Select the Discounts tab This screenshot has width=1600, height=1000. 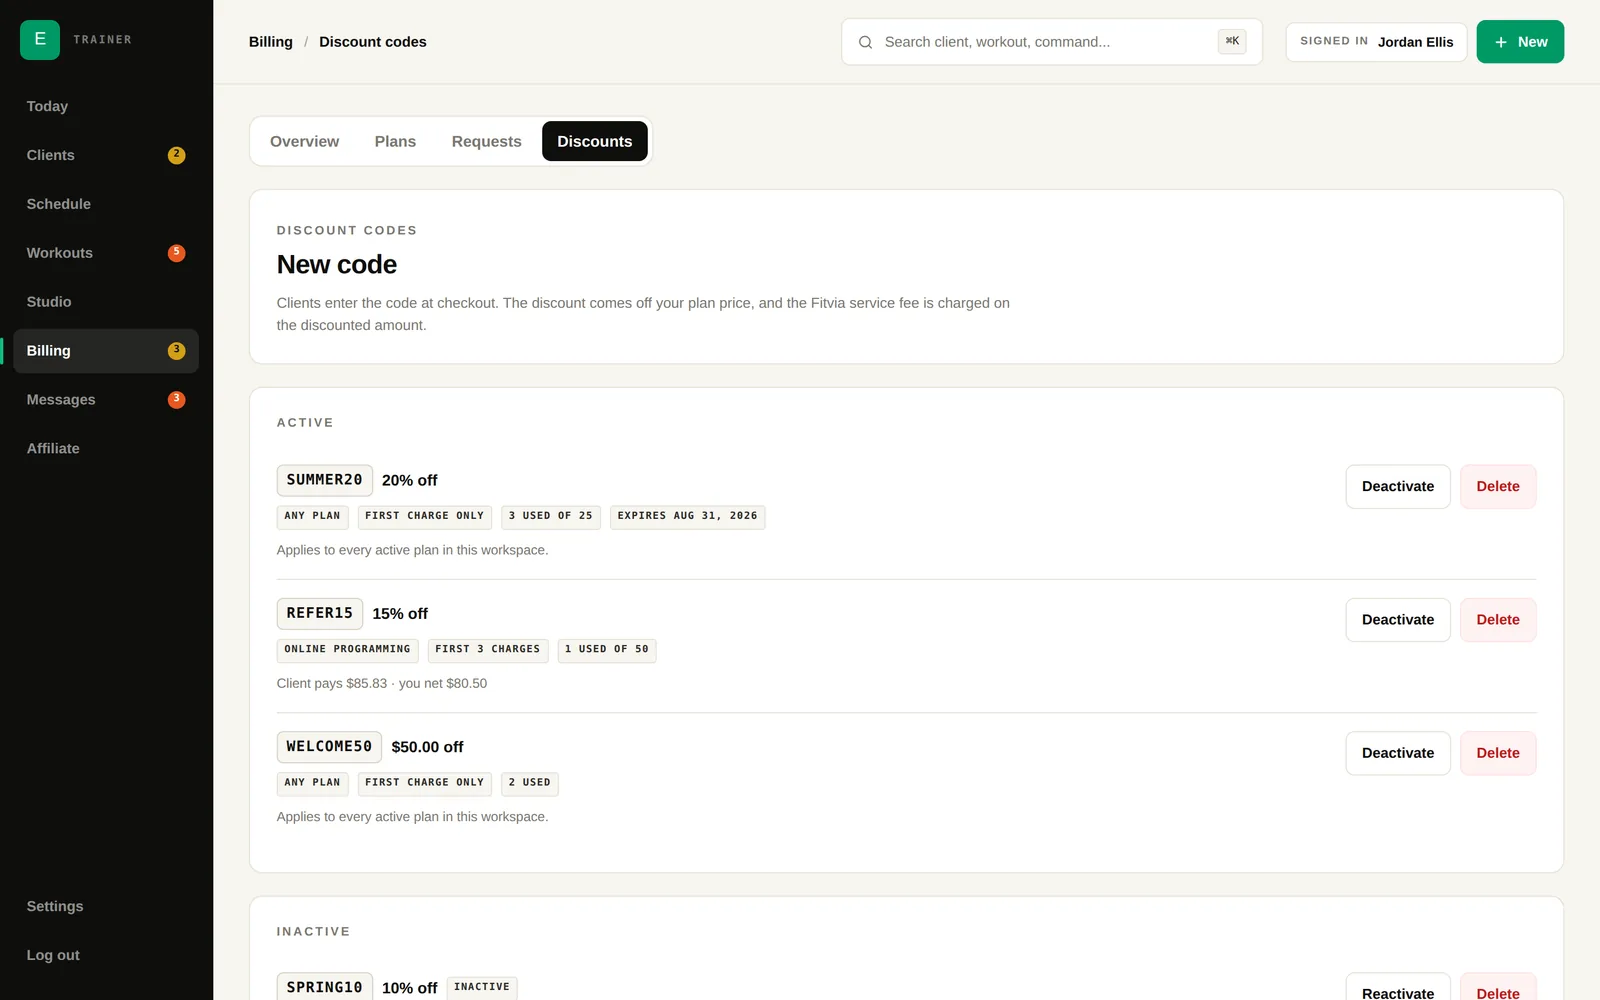[595, 141]
